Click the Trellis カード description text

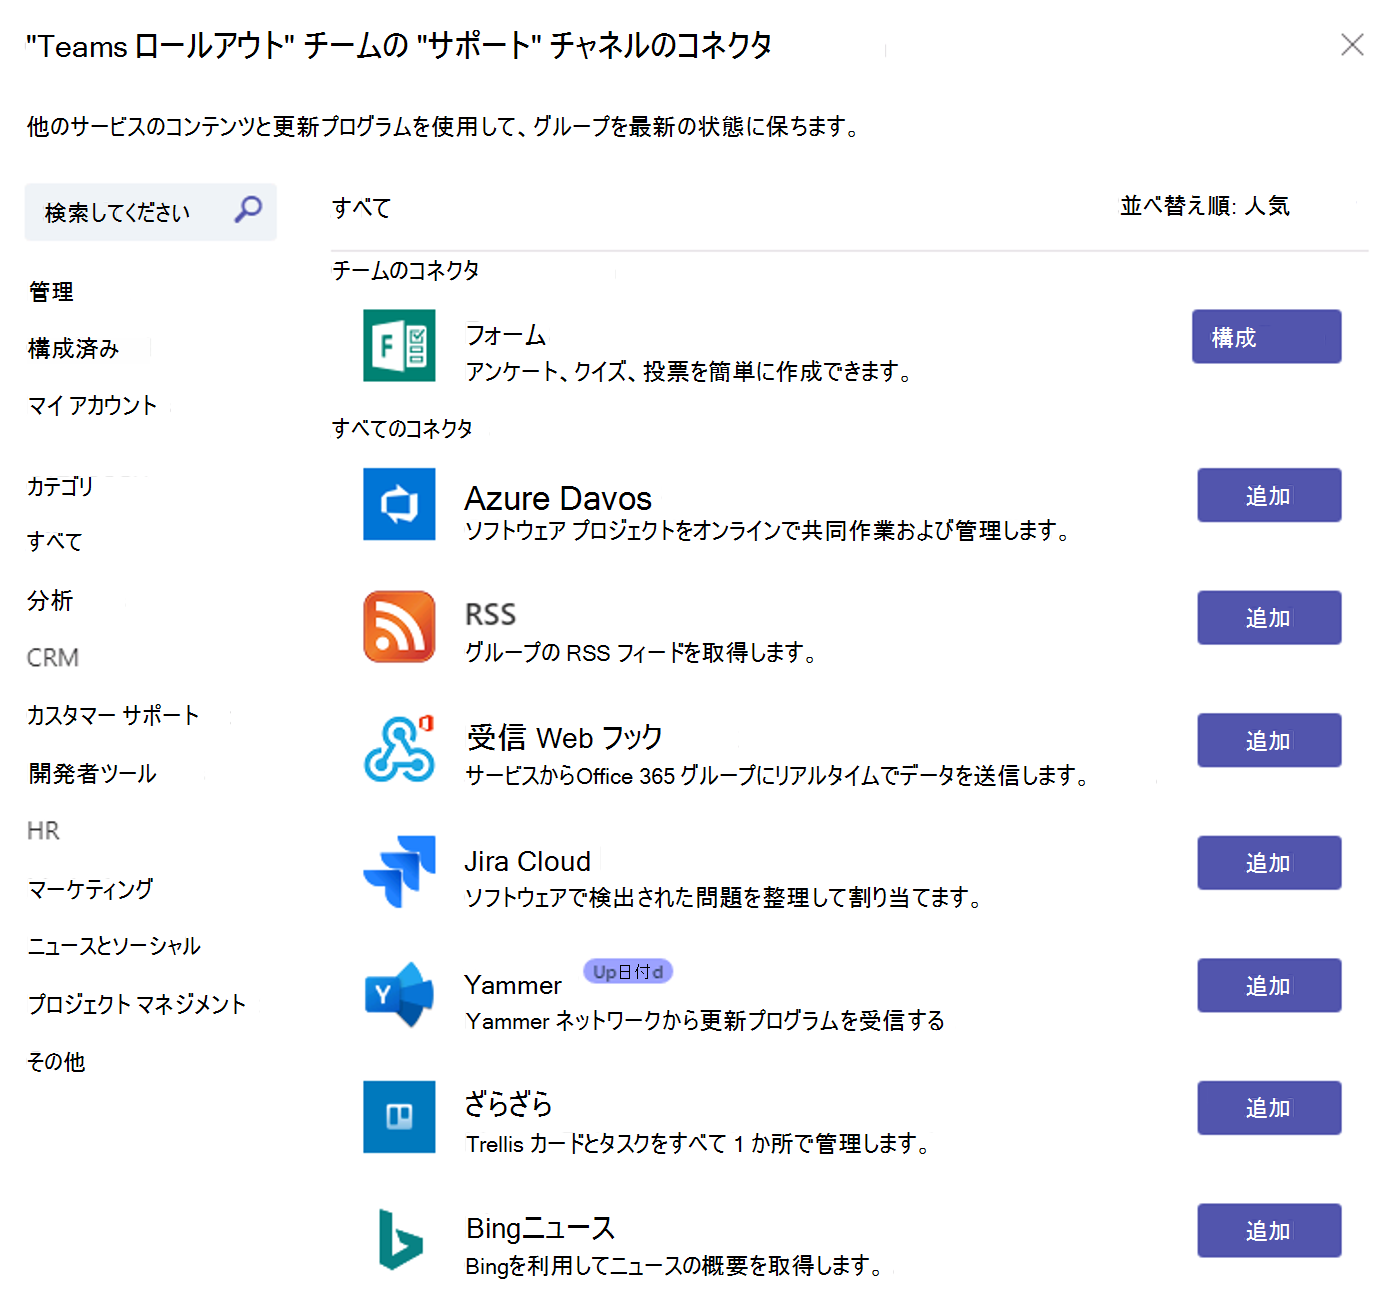point(698,1143)
